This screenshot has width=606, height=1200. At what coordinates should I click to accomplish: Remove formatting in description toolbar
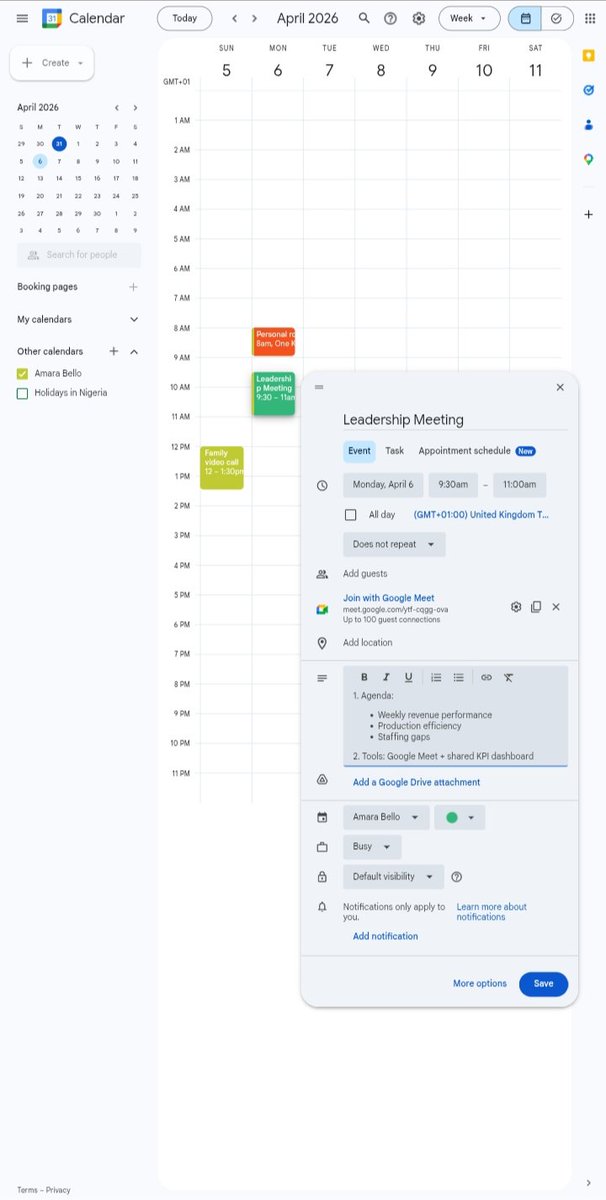508,677
